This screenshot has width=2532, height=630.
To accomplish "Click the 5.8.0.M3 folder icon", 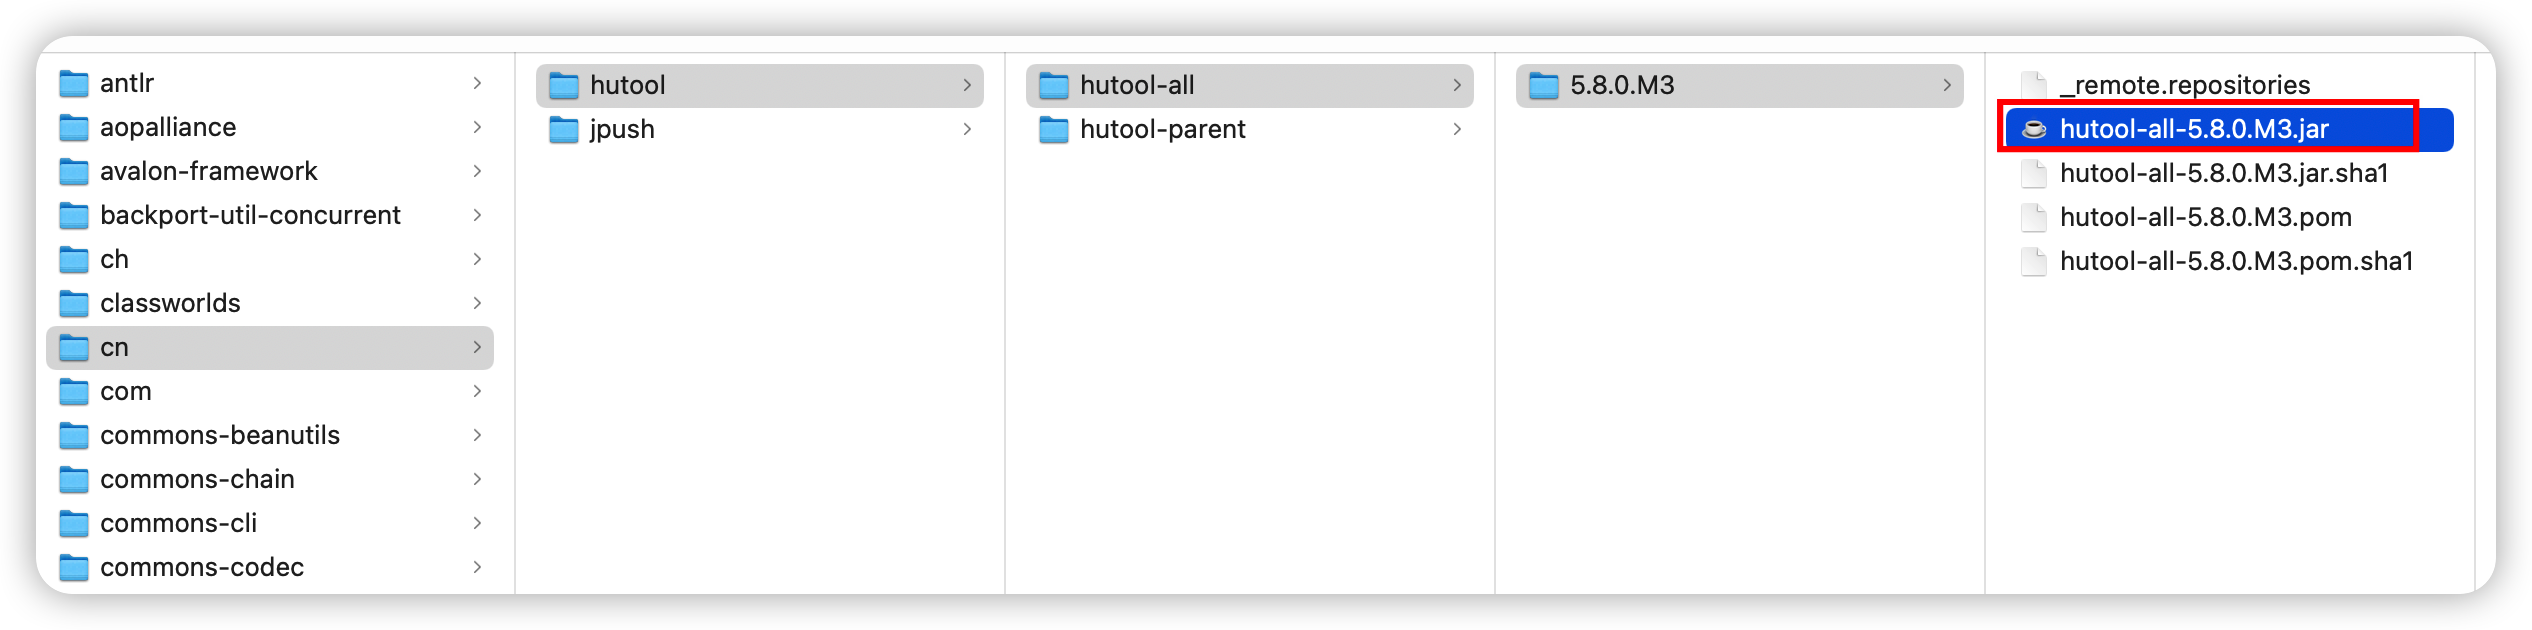I will pyautogui.click(x=1544, y=86).
